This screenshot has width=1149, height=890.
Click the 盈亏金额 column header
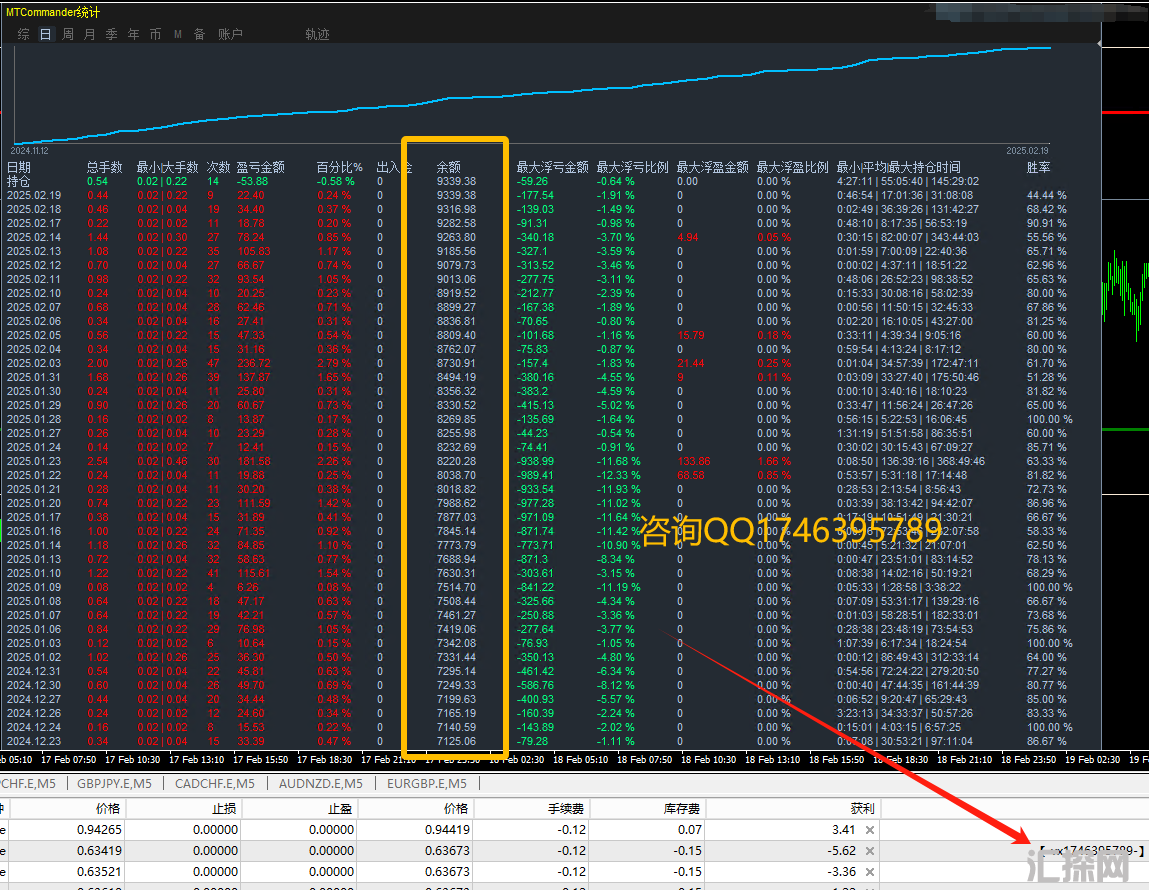tap(261, 168)
